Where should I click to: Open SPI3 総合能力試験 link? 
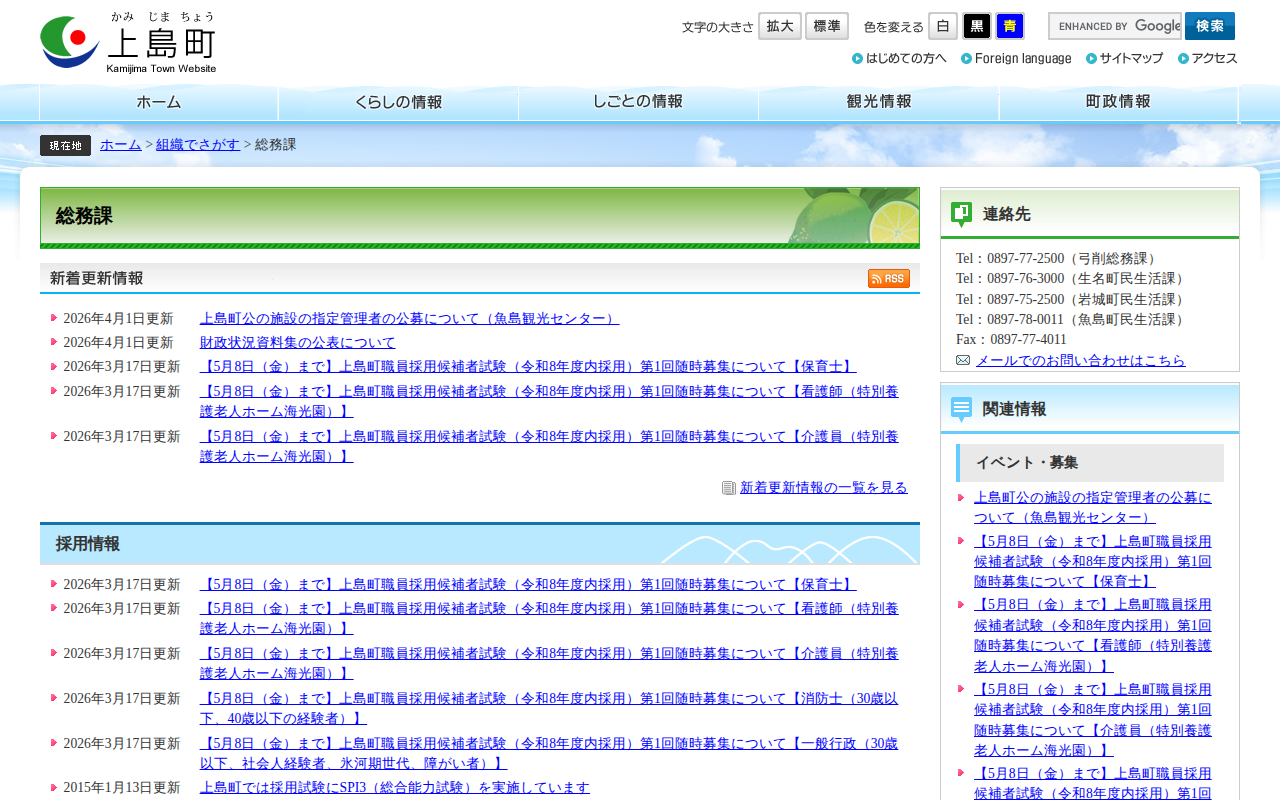pos(395,788)
